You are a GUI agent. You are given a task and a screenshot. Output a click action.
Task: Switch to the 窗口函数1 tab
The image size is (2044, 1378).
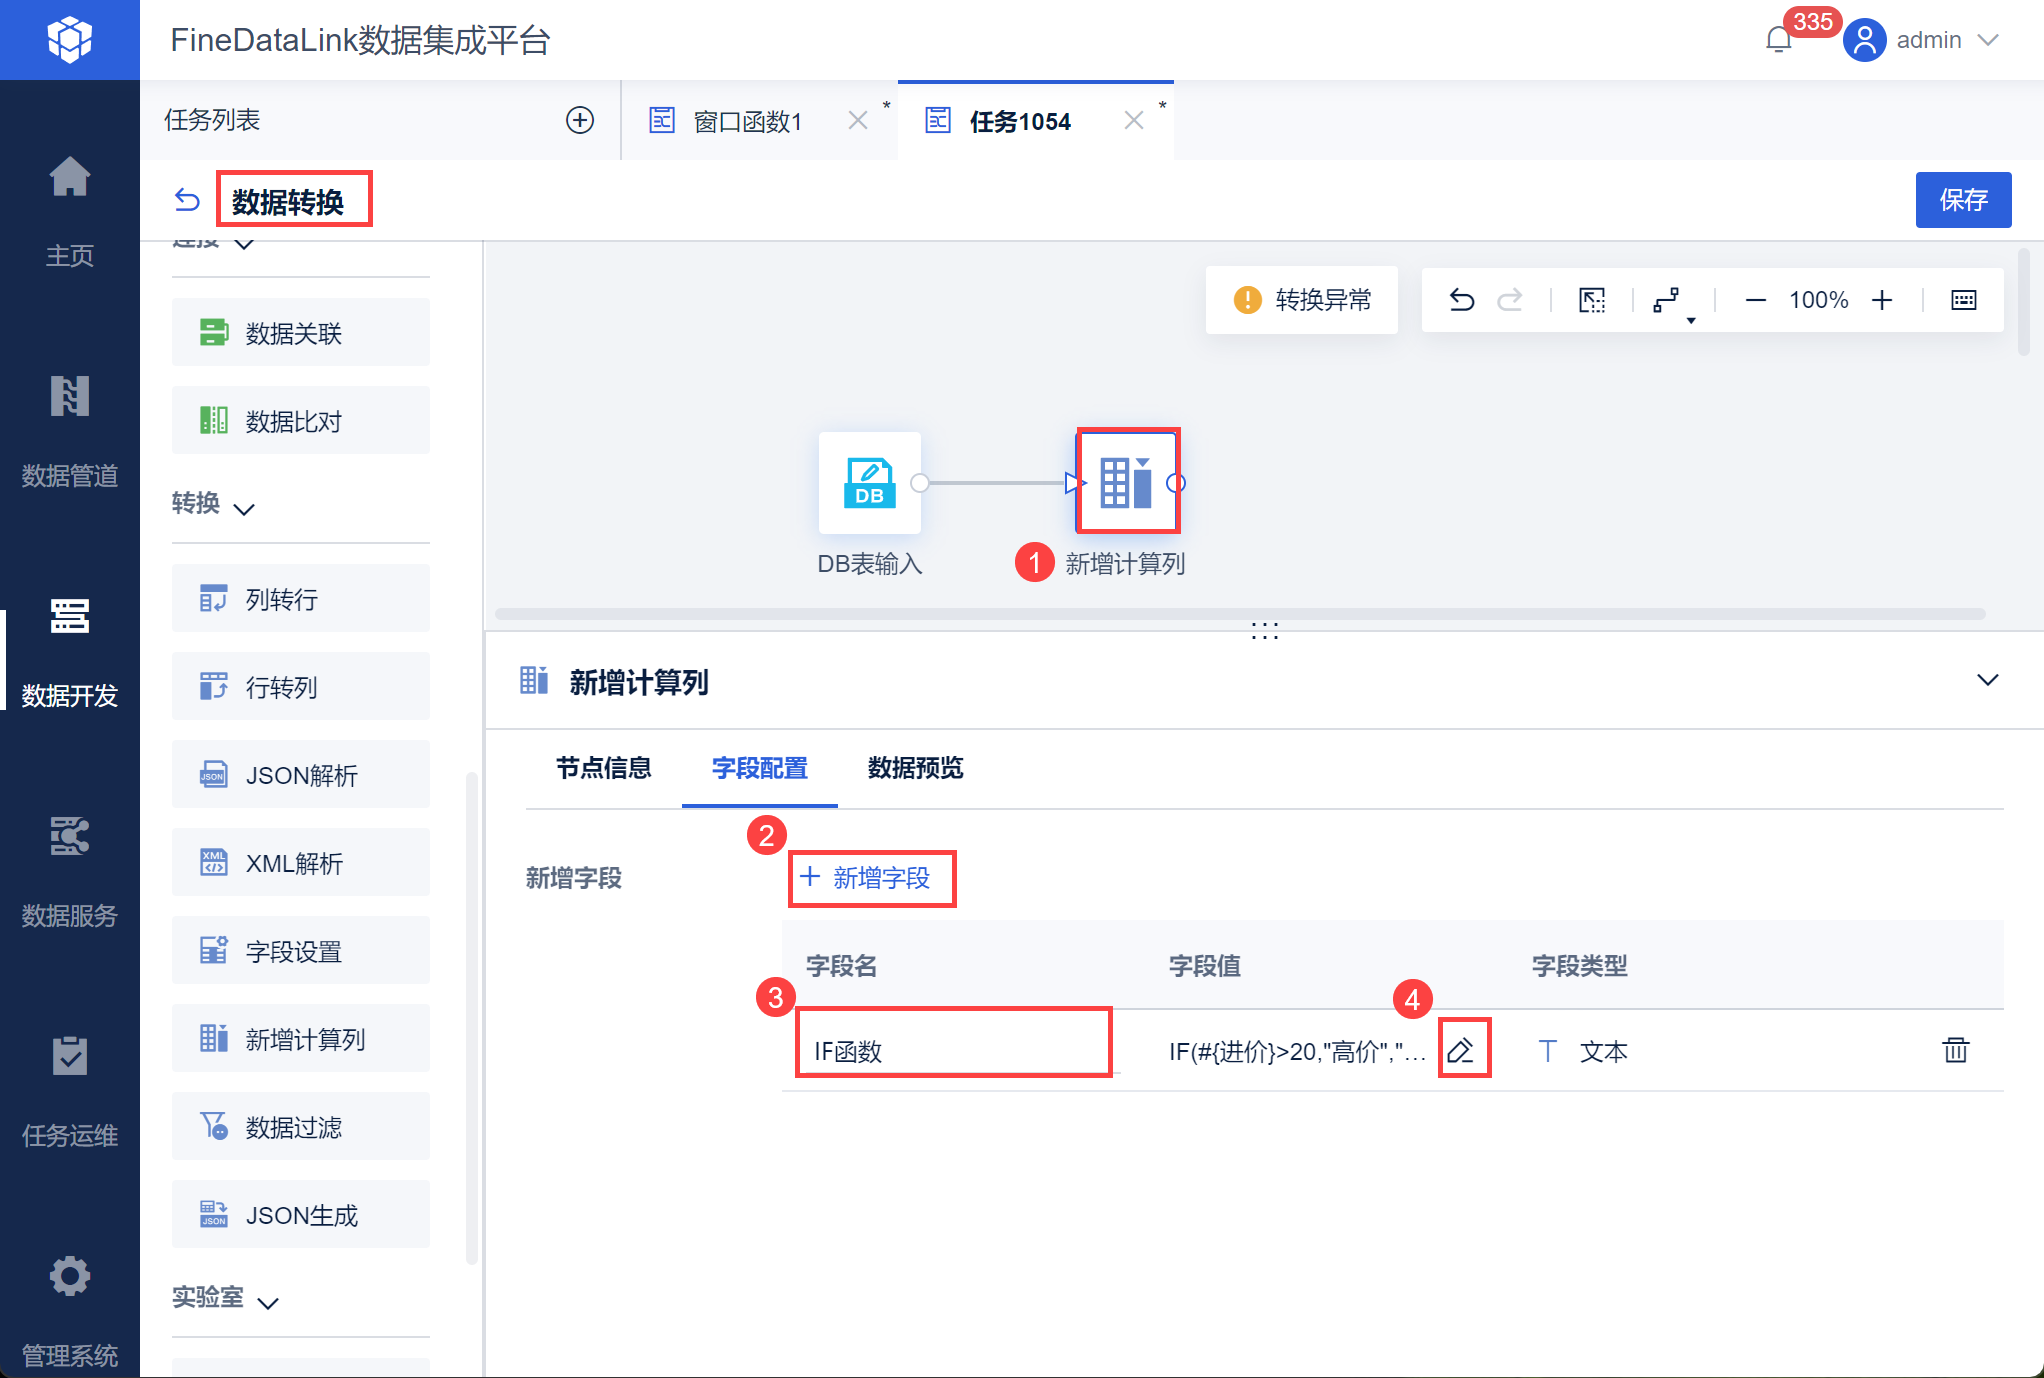click(747, 121)
